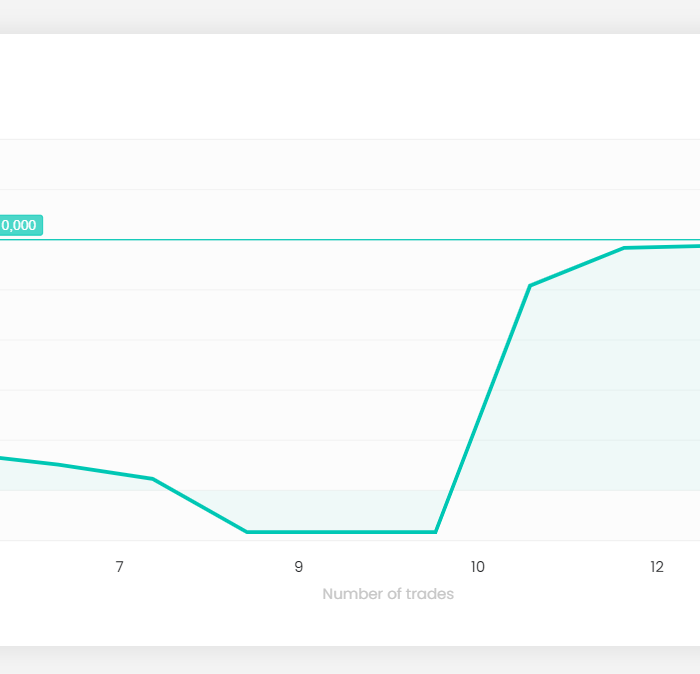Image resolution: width=700 pixels, height=674 pixels.
Task: Click the Number of trades axis title
Action: 388,594
